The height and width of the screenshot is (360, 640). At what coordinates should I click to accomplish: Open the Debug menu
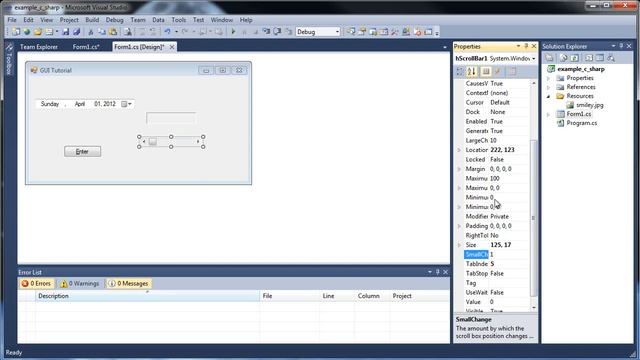coord(114,20)
